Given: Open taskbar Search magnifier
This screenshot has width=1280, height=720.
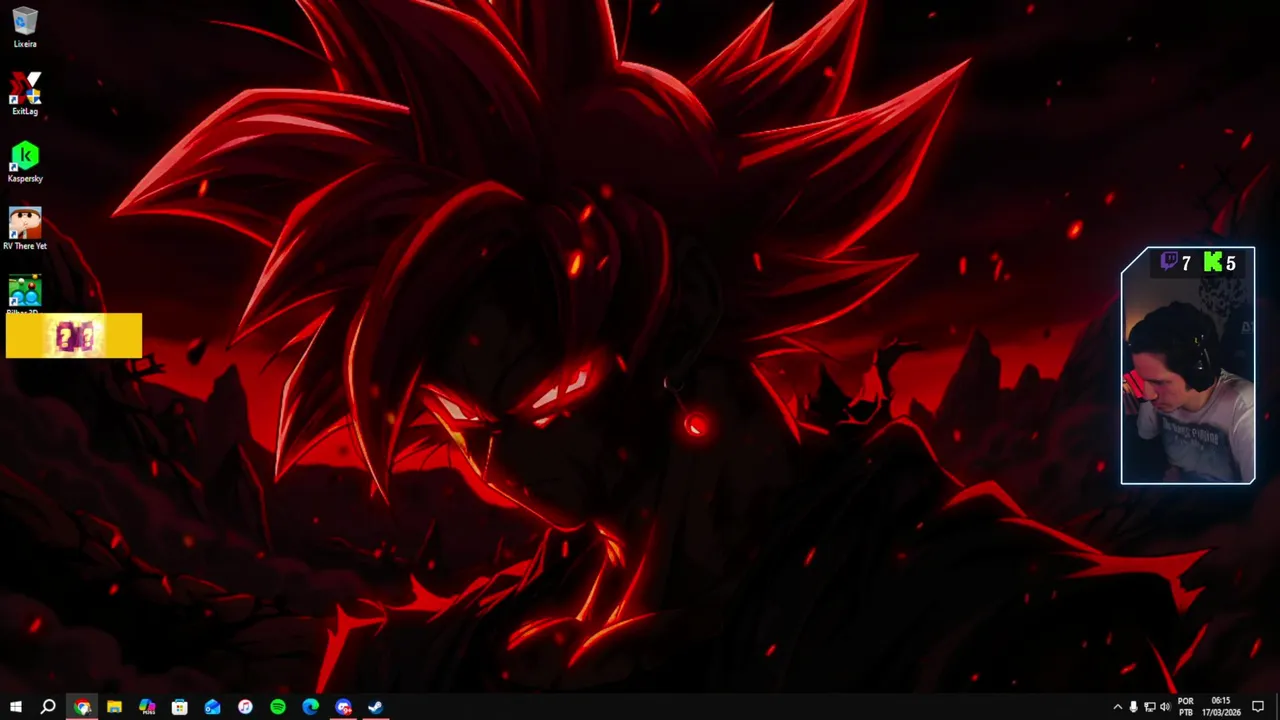Looking at the screenshot, I should tap(47, 707).
